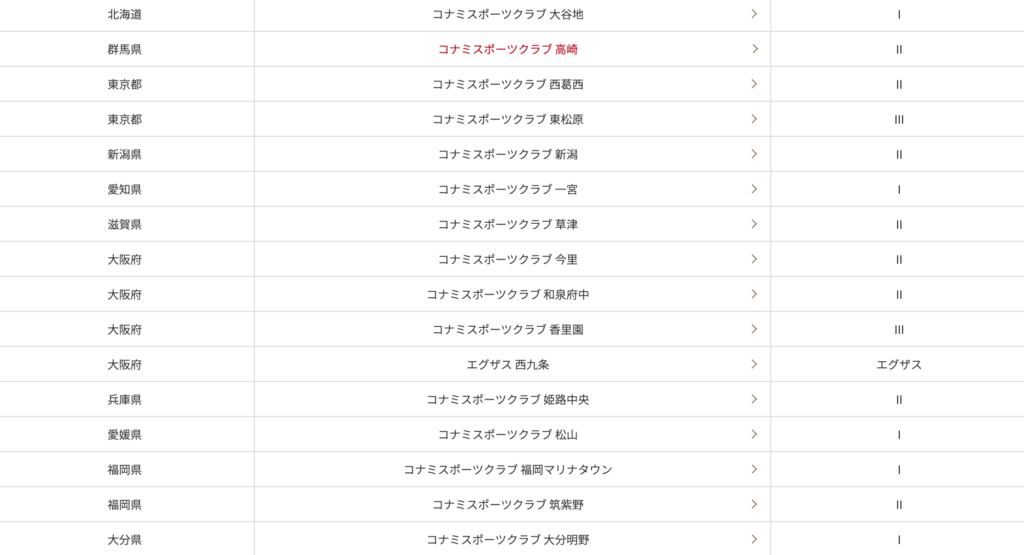This screenshot has height=555, width=1024.
Task: Click the chevron in the 香里園 row
Action: (x=754, y=329)
